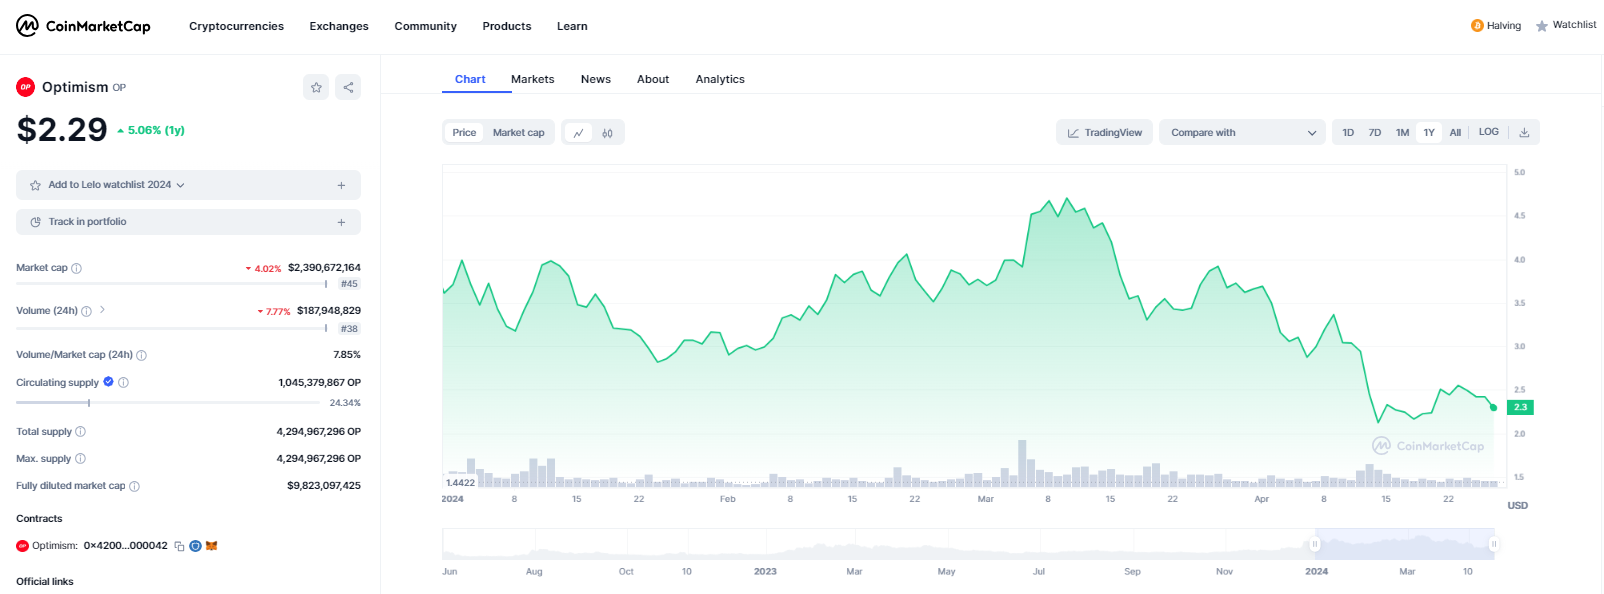This screenshot has height=594, width=1604.
Task: Switch to the About tab
Action: tap(653, 79)
